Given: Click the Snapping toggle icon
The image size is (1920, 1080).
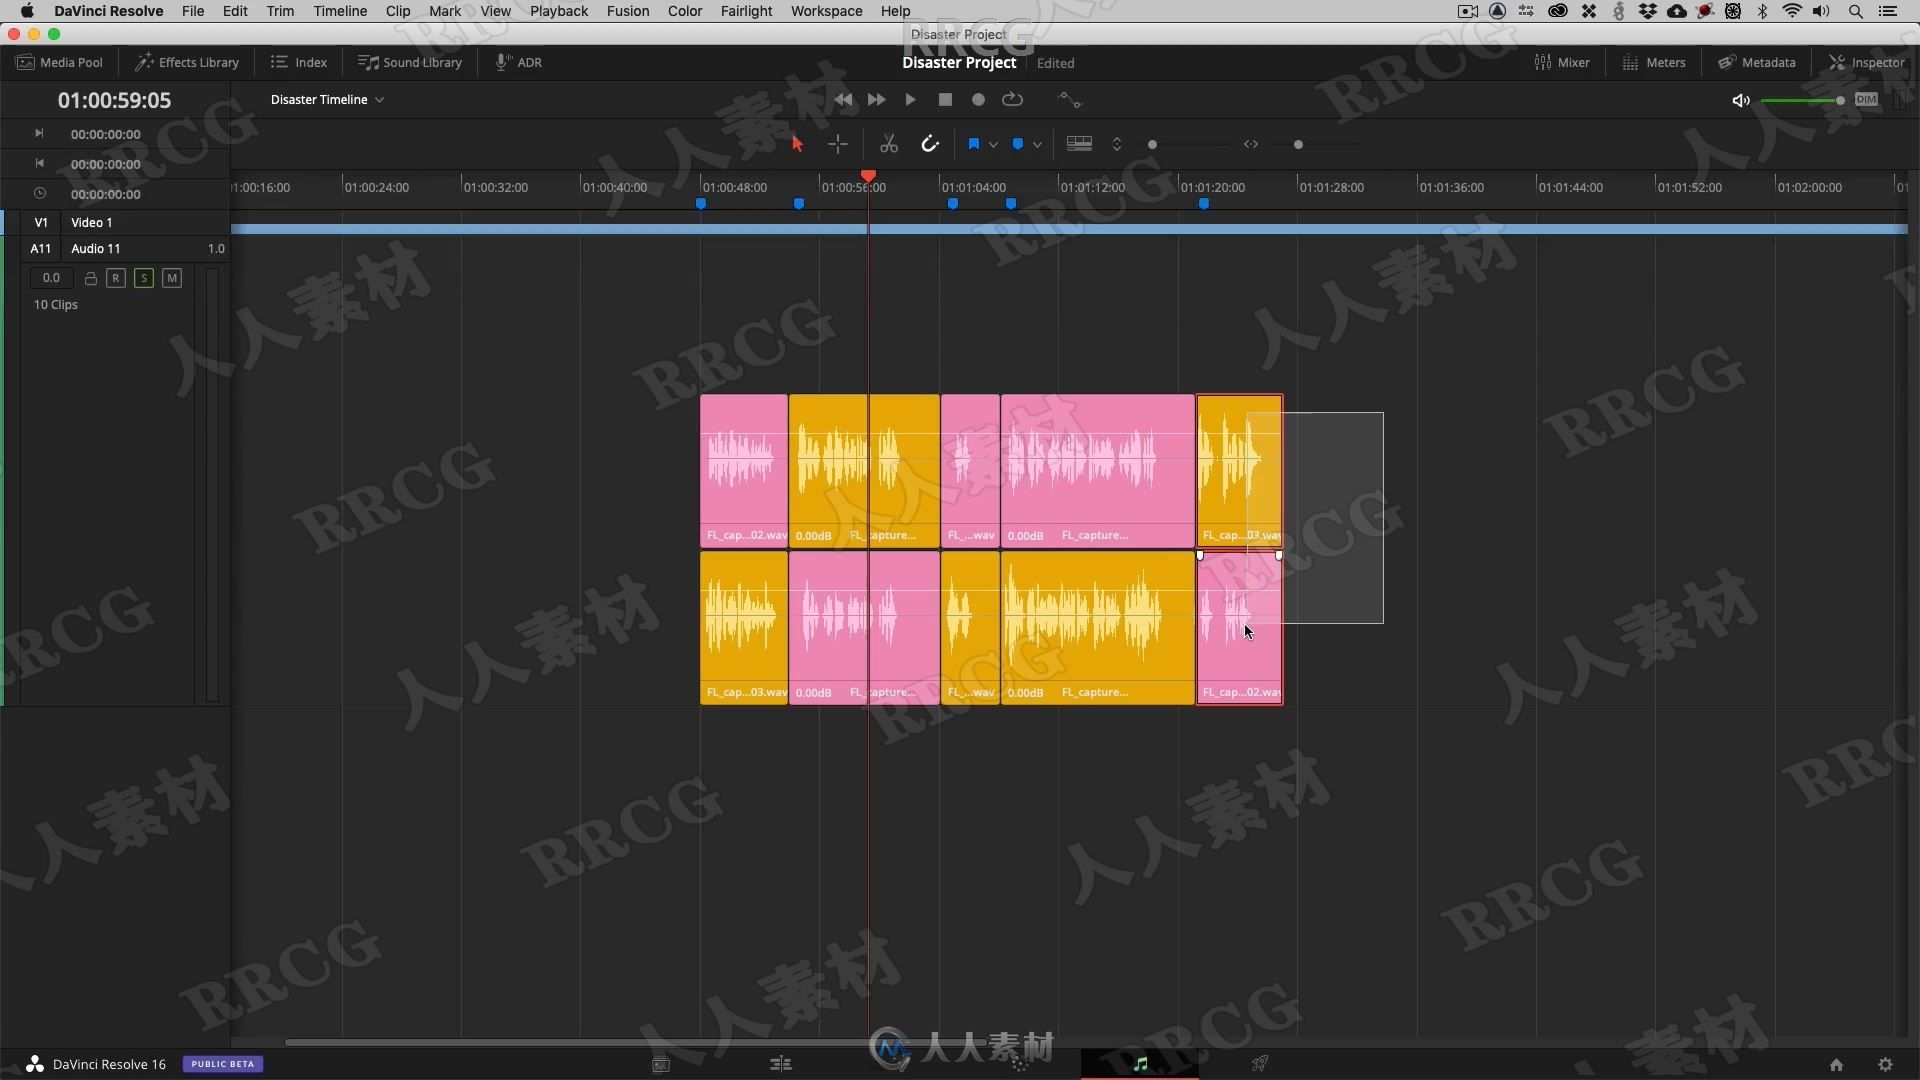Looking at the screenshot, I should 931,142.
